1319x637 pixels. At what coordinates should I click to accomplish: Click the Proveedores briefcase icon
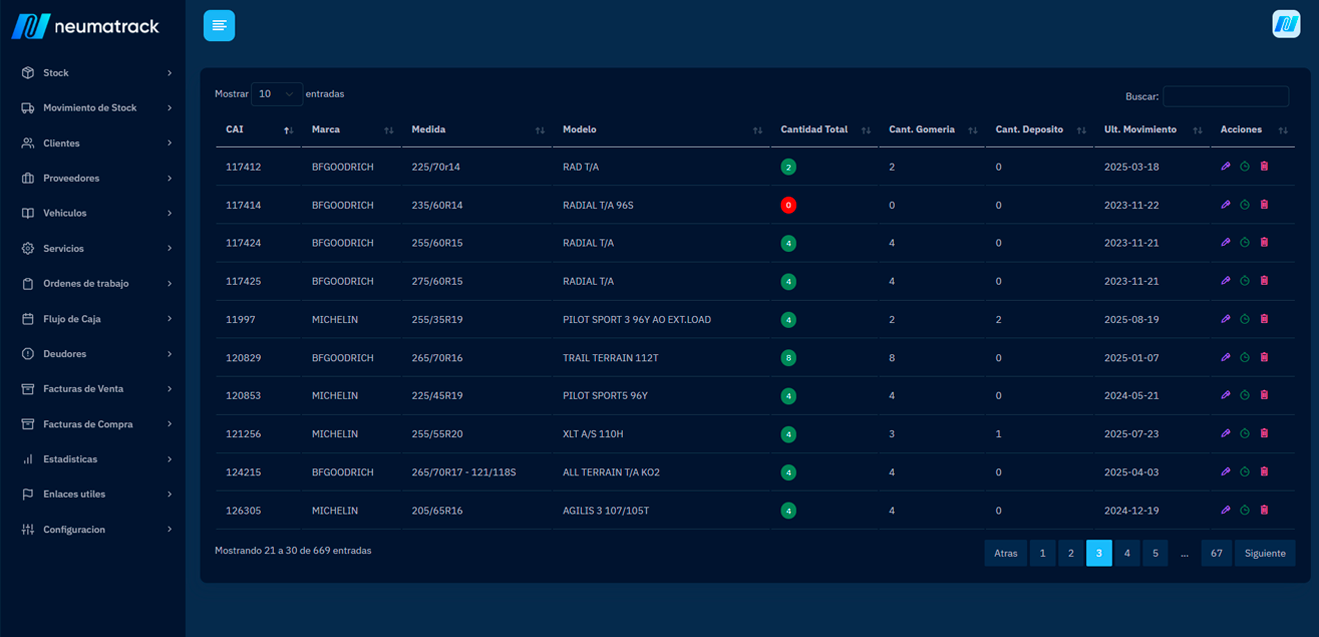28,178
